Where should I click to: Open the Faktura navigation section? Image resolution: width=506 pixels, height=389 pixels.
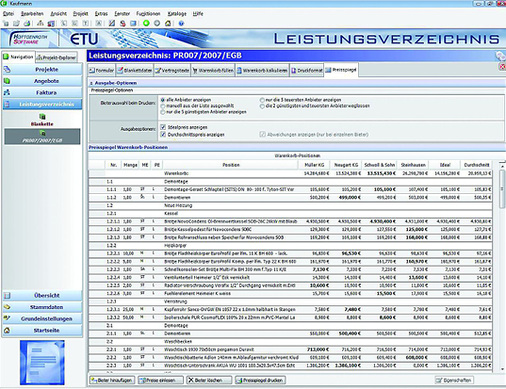[42, 92]
